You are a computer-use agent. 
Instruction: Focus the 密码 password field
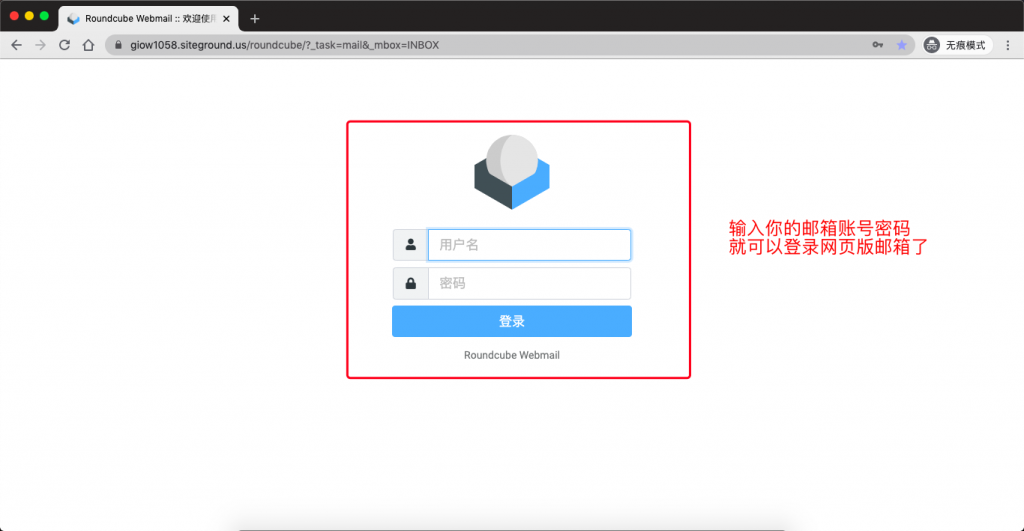coord(530,283)
